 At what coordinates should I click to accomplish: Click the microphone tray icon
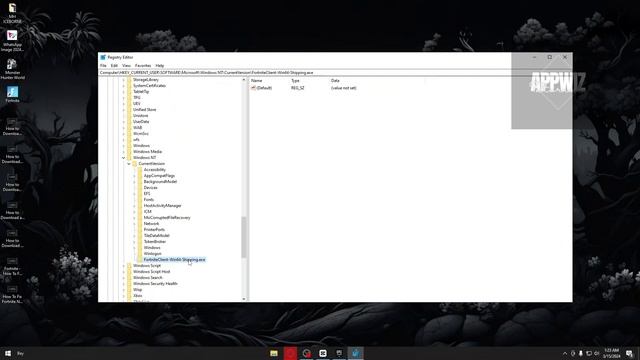click(x=581, y=353)
